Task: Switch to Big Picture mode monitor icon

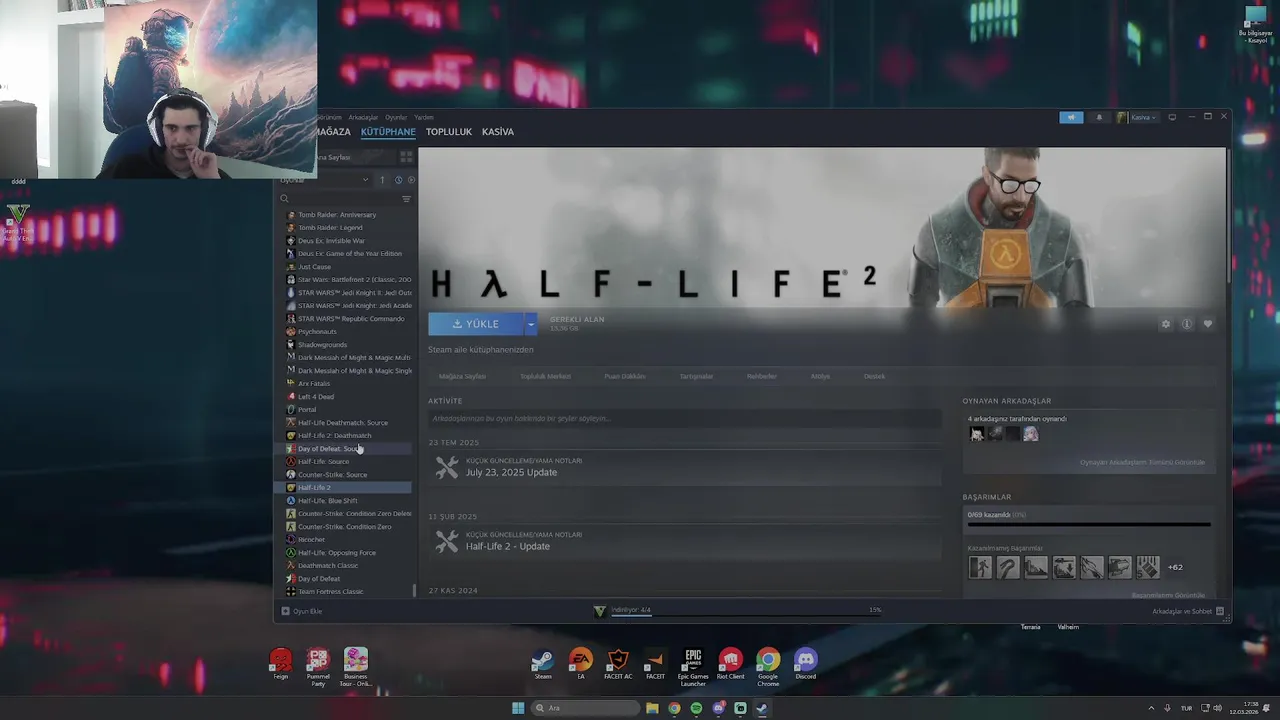Action: point(1172,117)
